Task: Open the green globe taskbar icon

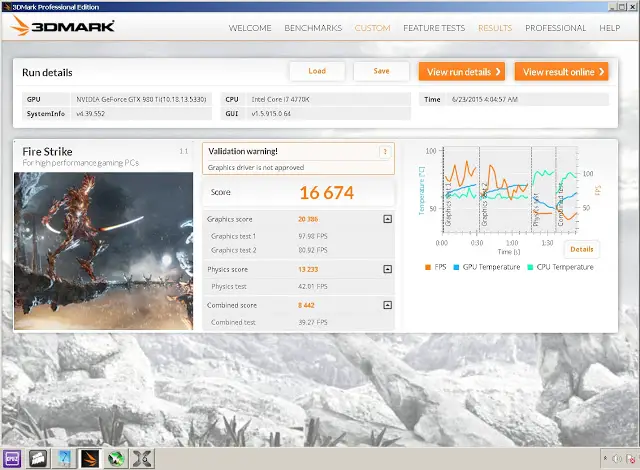Action: pyautogui.click(x=116, y=459)
